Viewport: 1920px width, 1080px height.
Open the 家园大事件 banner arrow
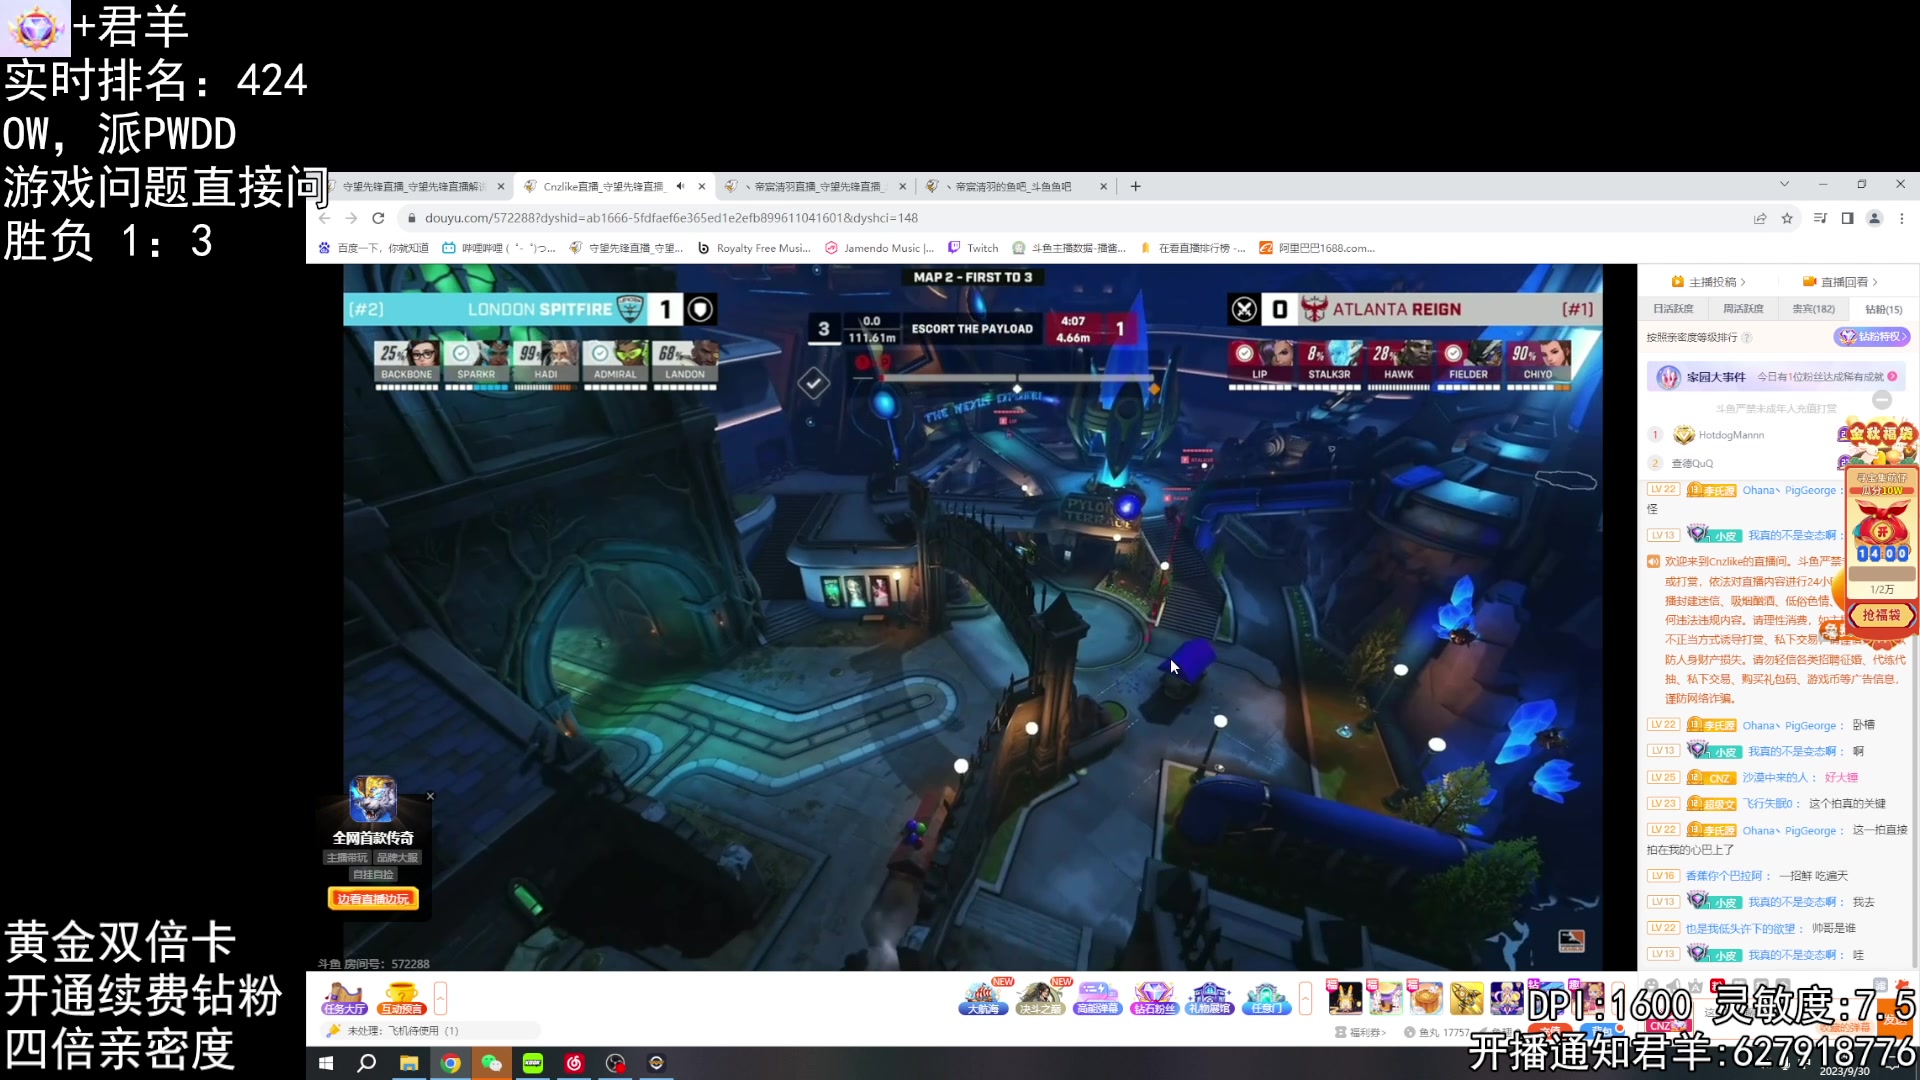coord(1892,377)
